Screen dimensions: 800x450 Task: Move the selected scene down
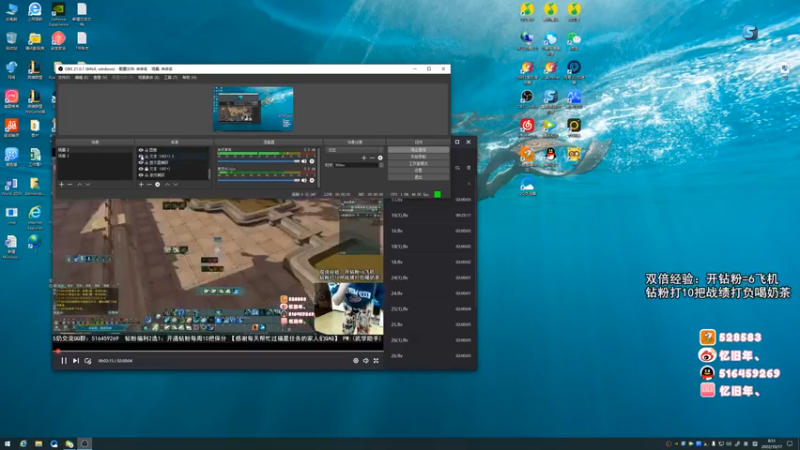[x=88, y=185]
